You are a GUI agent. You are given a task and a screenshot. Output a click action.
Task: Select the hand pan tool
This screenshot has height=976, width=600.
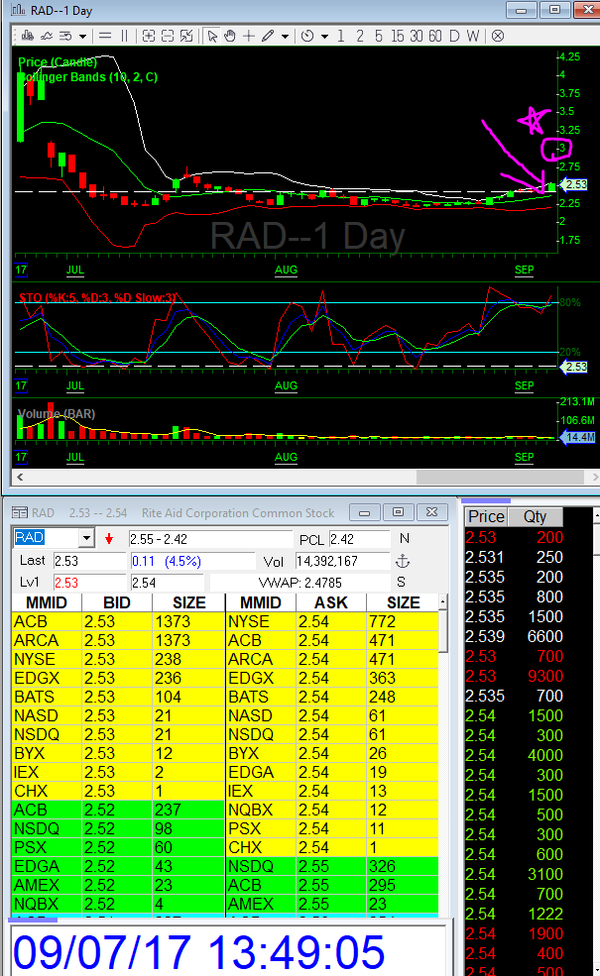pyautogui.click(x=230, y=36)
